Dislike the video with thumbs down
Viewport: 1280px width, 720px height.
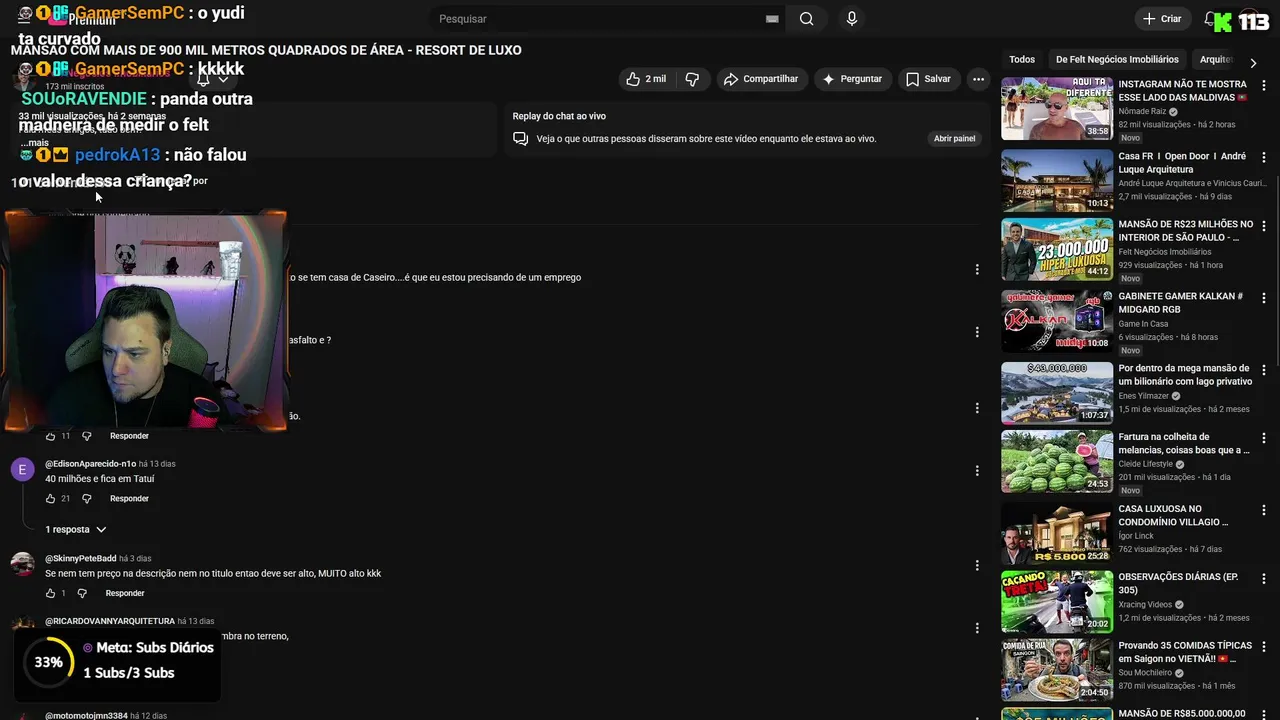pyautogui.click(x=692, y=79)
